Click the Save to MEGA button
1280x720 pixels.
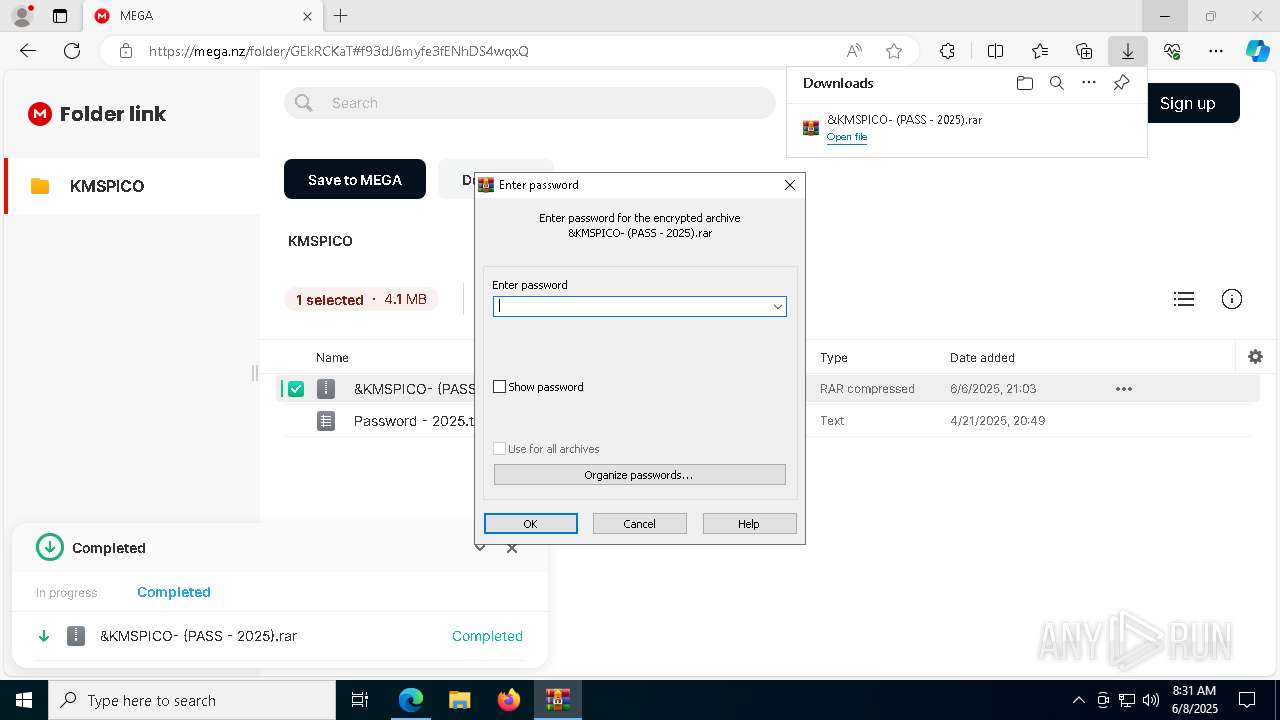pos(355,180)
